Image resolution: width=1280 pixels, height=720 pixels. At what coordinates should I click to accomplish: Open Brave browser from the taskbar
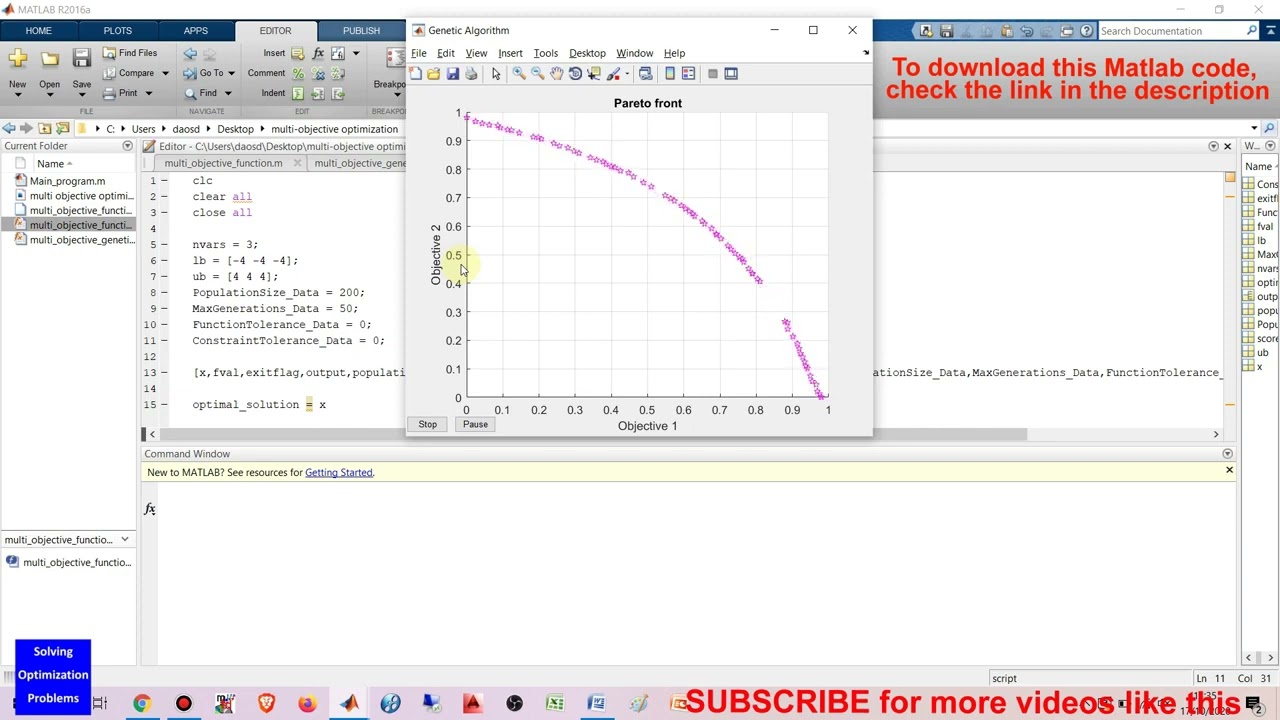(266, 704)
